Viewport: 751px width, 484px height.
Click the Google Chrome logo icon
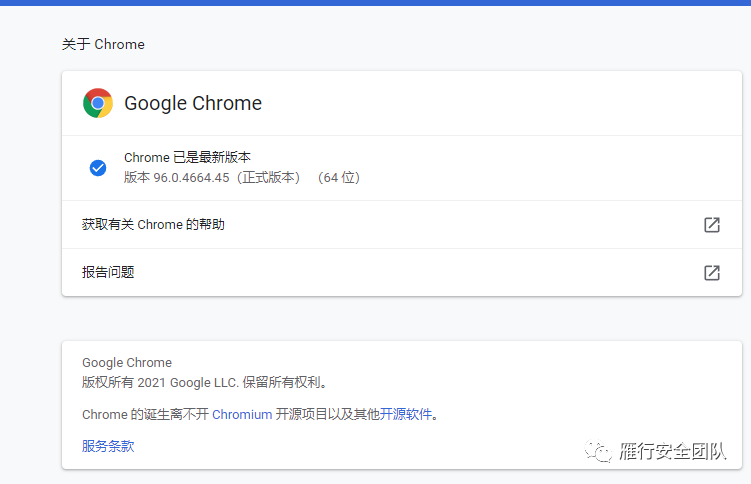coord(98,103)
